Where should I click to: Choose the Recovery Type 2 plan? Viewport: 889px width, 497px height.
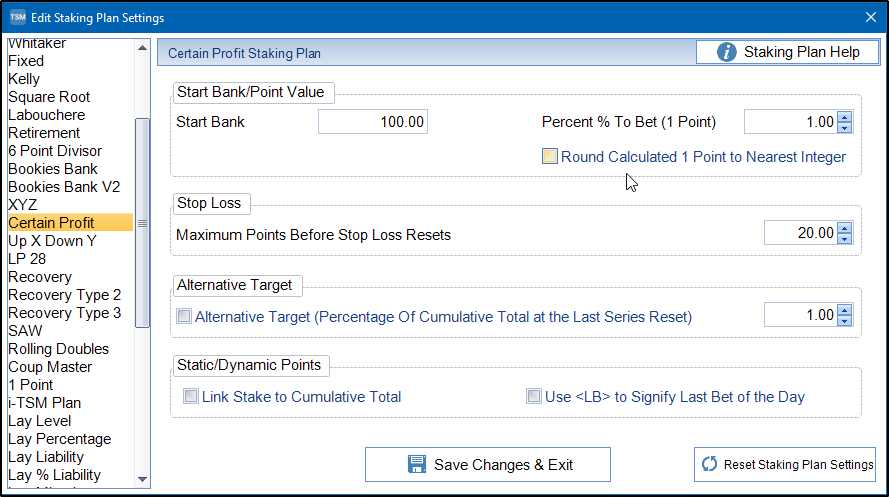click(64, 295)
